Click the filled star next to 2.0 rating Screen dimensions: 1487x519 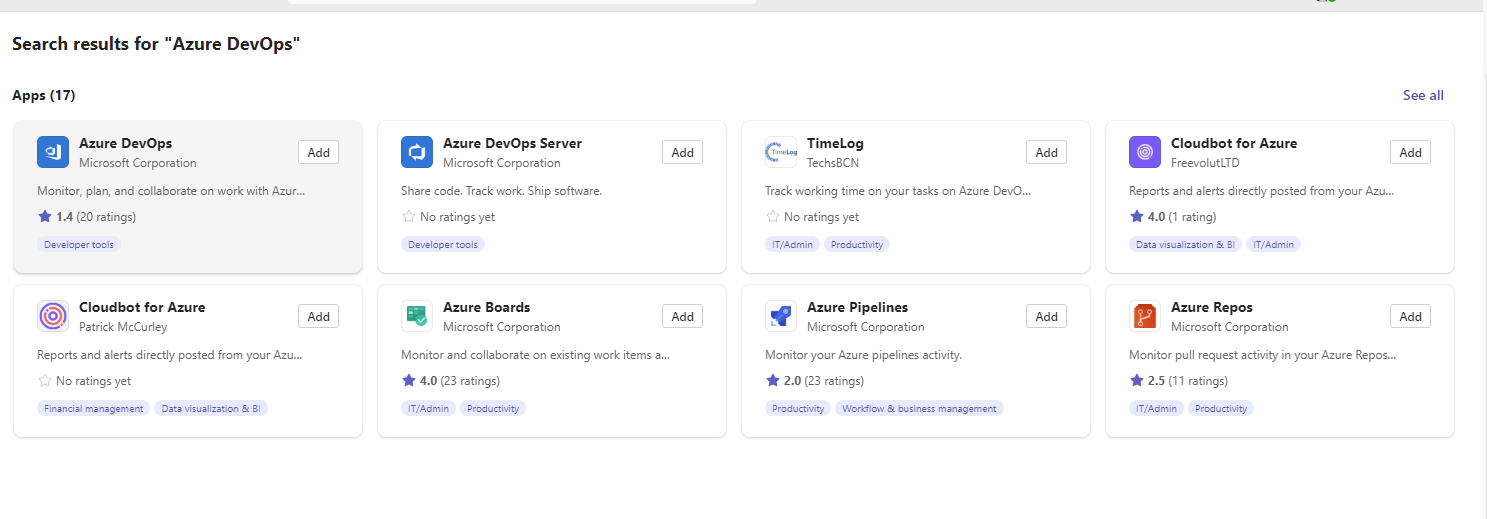click(772, 380)
